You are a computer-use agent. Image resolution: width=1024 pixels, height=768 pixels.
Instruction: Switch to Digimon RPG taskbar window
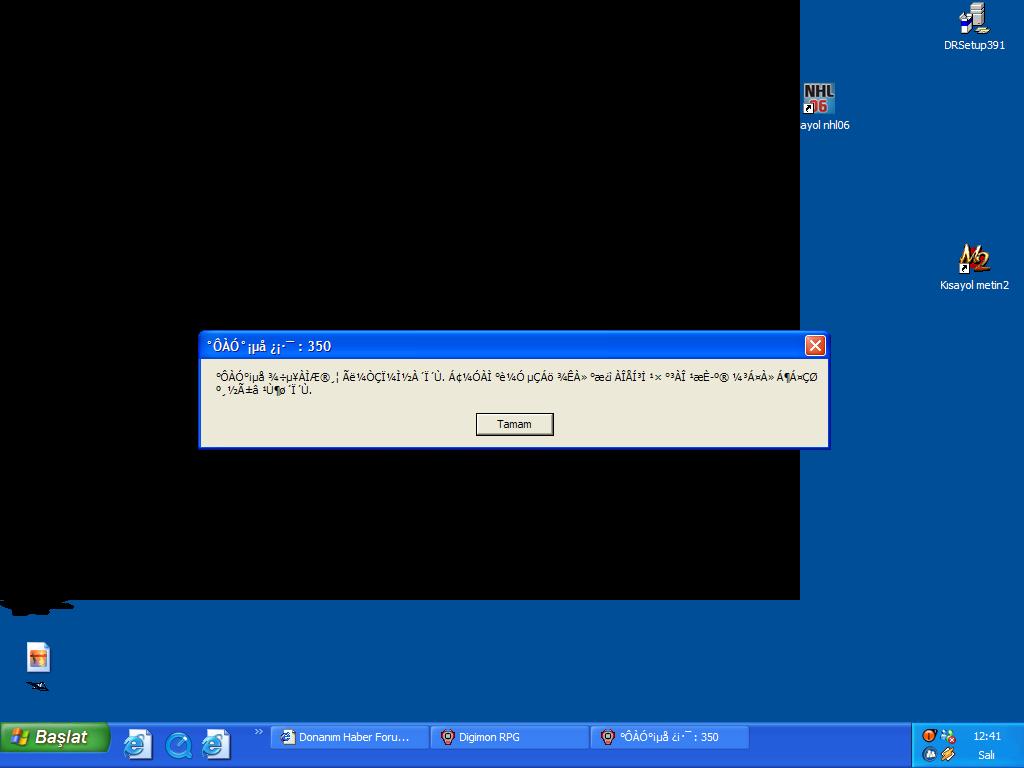509,737
